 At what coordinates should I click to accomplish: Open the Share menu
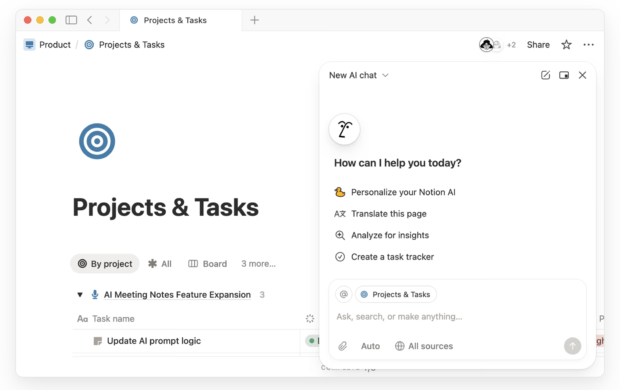[x=538, y=45]
